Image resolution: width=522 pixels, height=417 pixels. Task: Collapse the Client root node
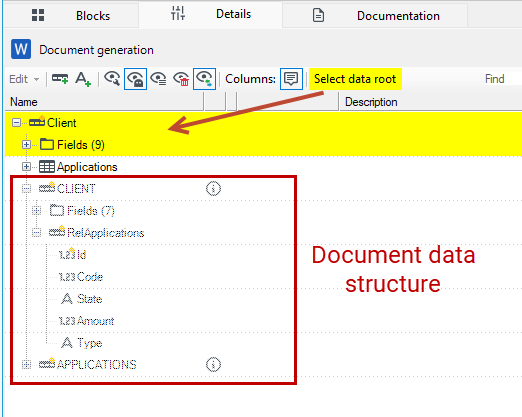coord(16,123)
